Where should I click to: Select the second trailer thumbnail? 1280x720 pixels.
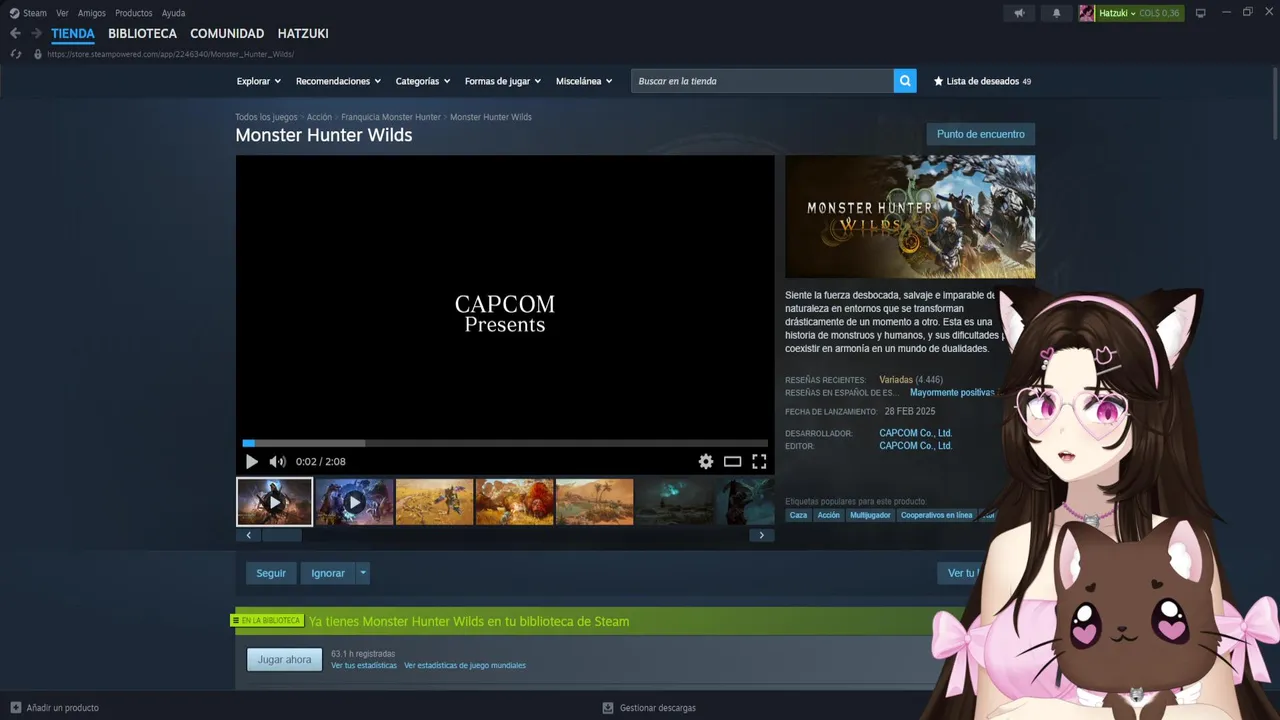tap(354, 501)
